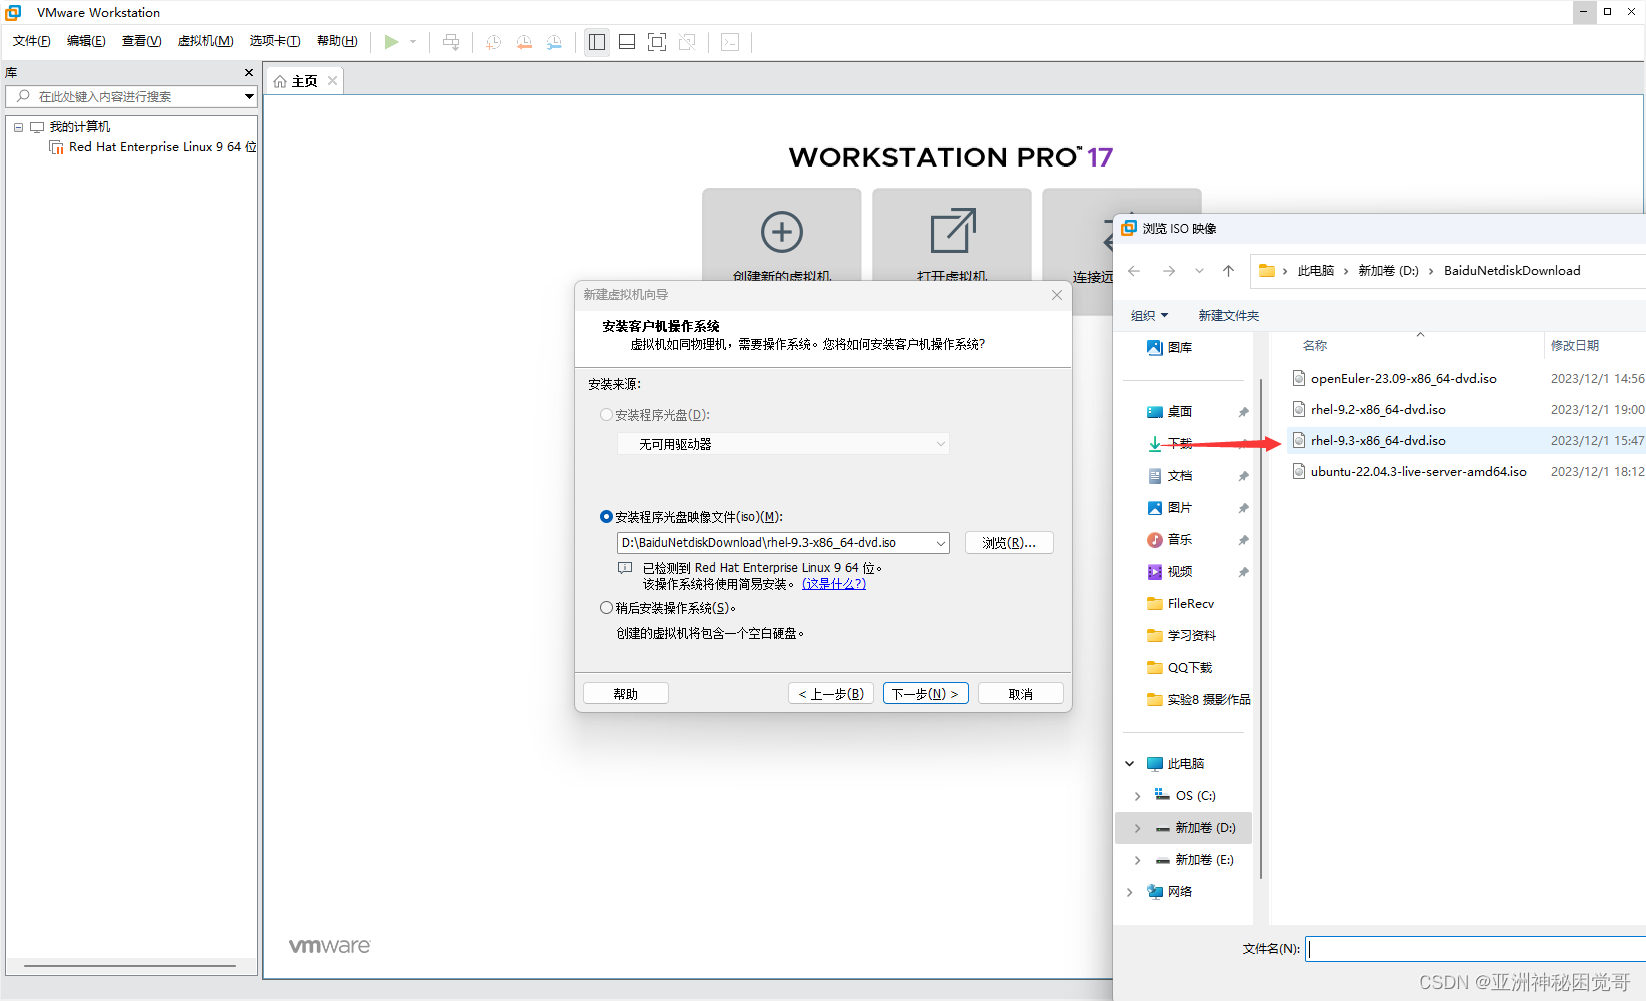Click the 下一步(N) next button
The width and height of the screenshot is (1646, 1001).
tap(926, 694)
